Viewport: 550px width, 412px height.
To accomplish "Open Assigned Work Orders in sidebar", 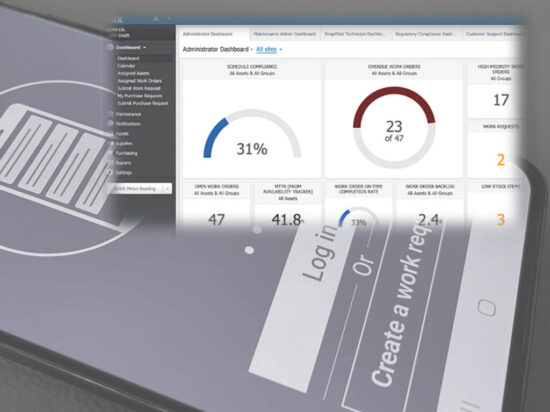I will point(139,81).
